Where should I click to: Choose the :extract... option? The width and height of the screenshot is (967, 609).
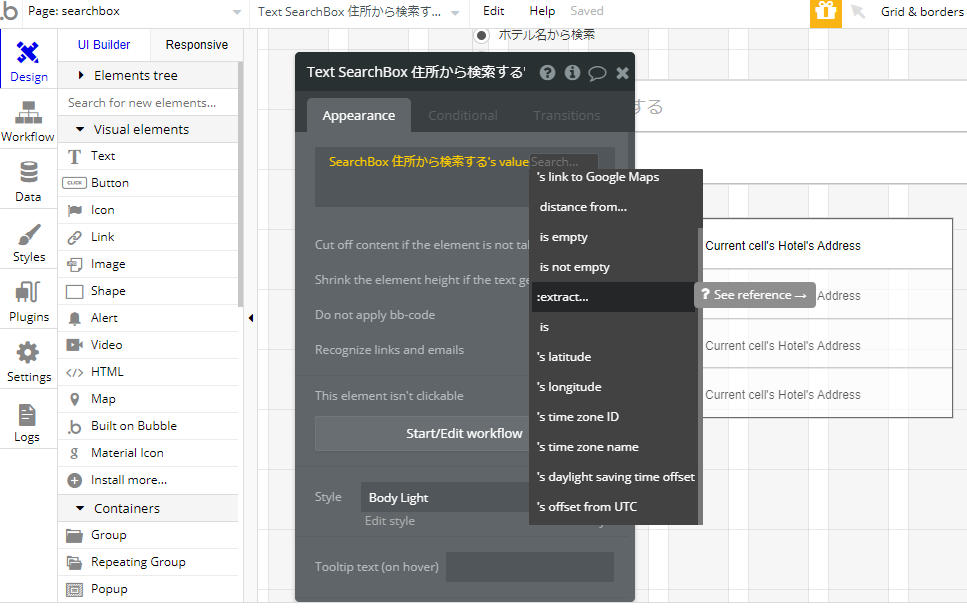pyautogui.click(x=612, y=297)
